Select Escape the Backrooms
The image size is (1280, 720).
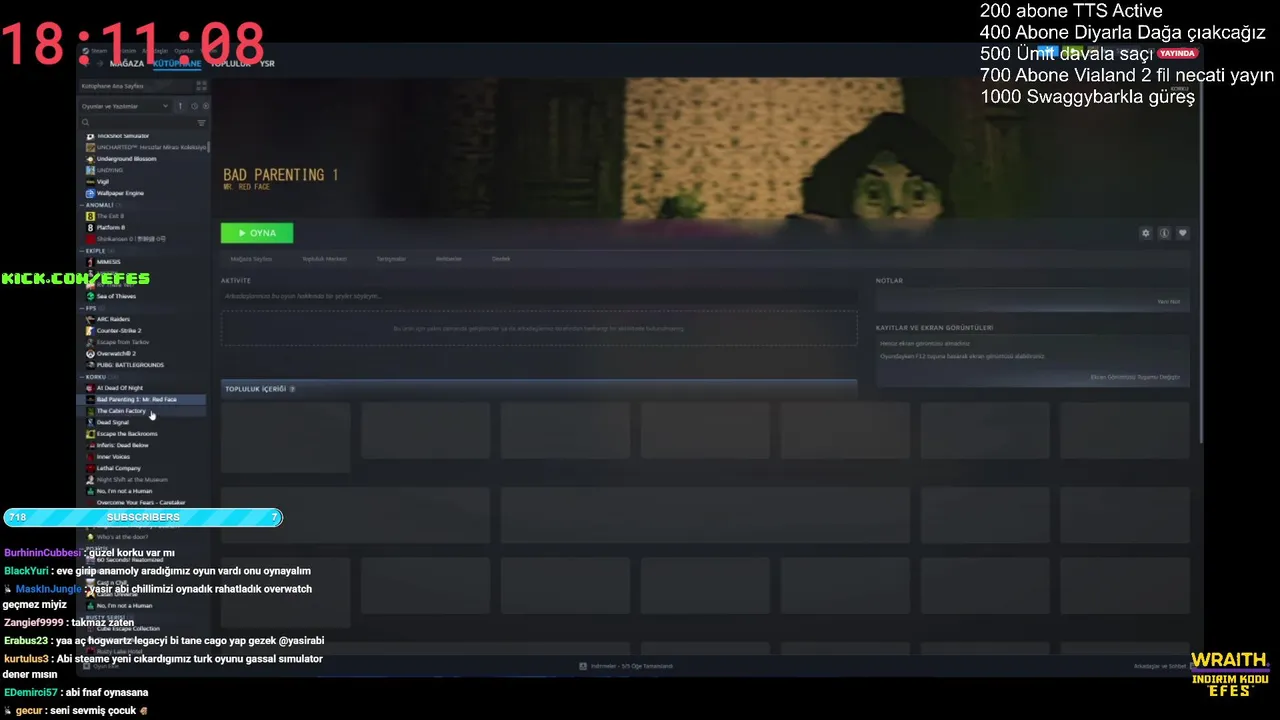(127, 434)
